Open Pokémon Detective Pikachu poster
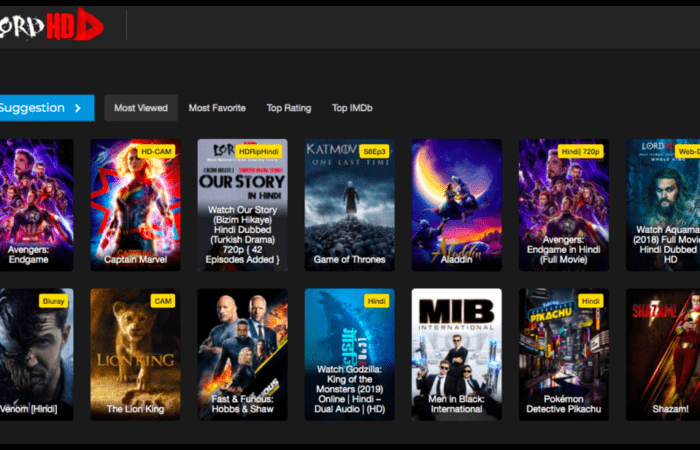This screenshot has width=700, height=450. pyautogui.click(x=564, y=354)
